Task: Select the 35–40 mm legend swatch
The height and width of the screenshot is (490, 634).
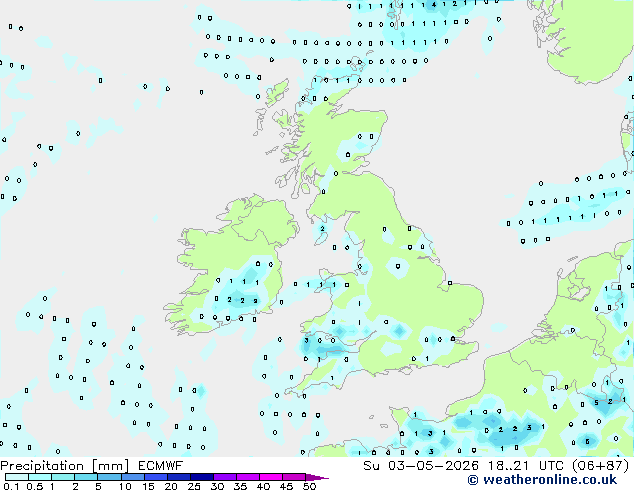Action: pos(248,477)
